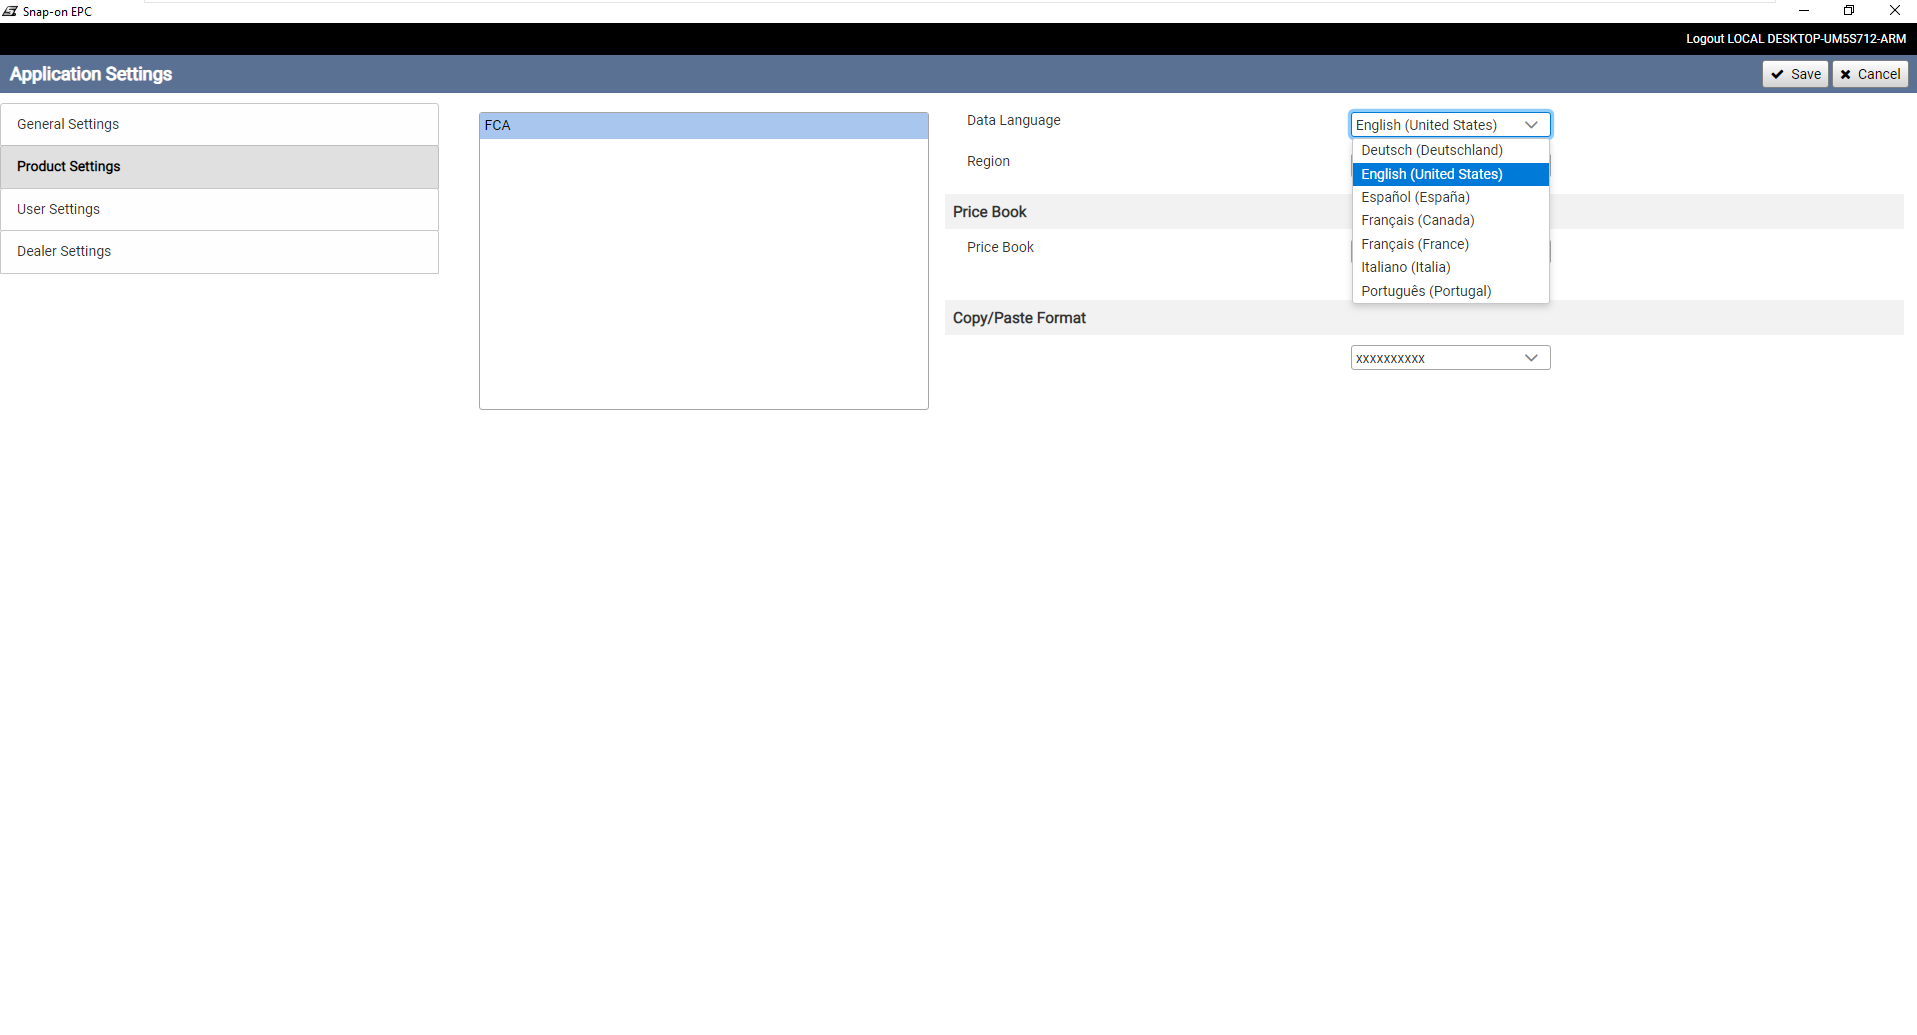Collapse the Data Language combo box
Viewport: 1917px width, 1035px height.
click(1450, 124)
